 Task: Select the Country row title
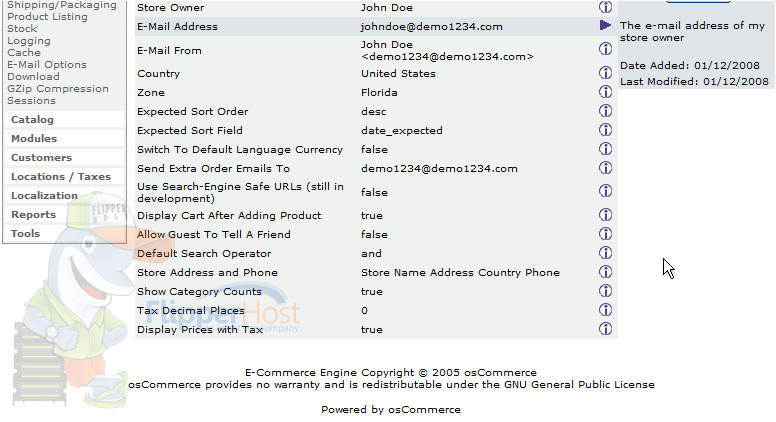point(158,74)
